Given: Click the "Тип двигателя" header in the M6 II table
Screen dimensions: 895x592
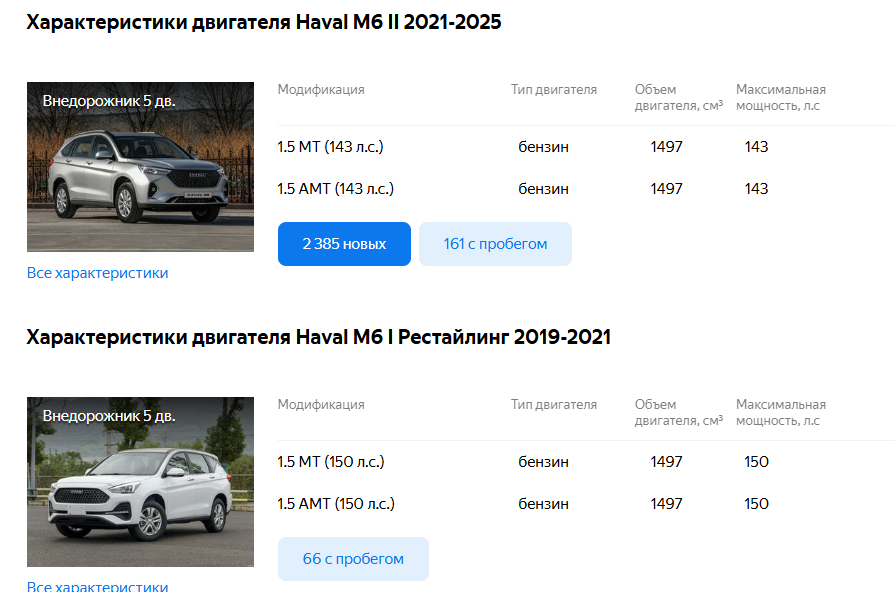Looking at the screenshot, I should (x=554, y=90).
